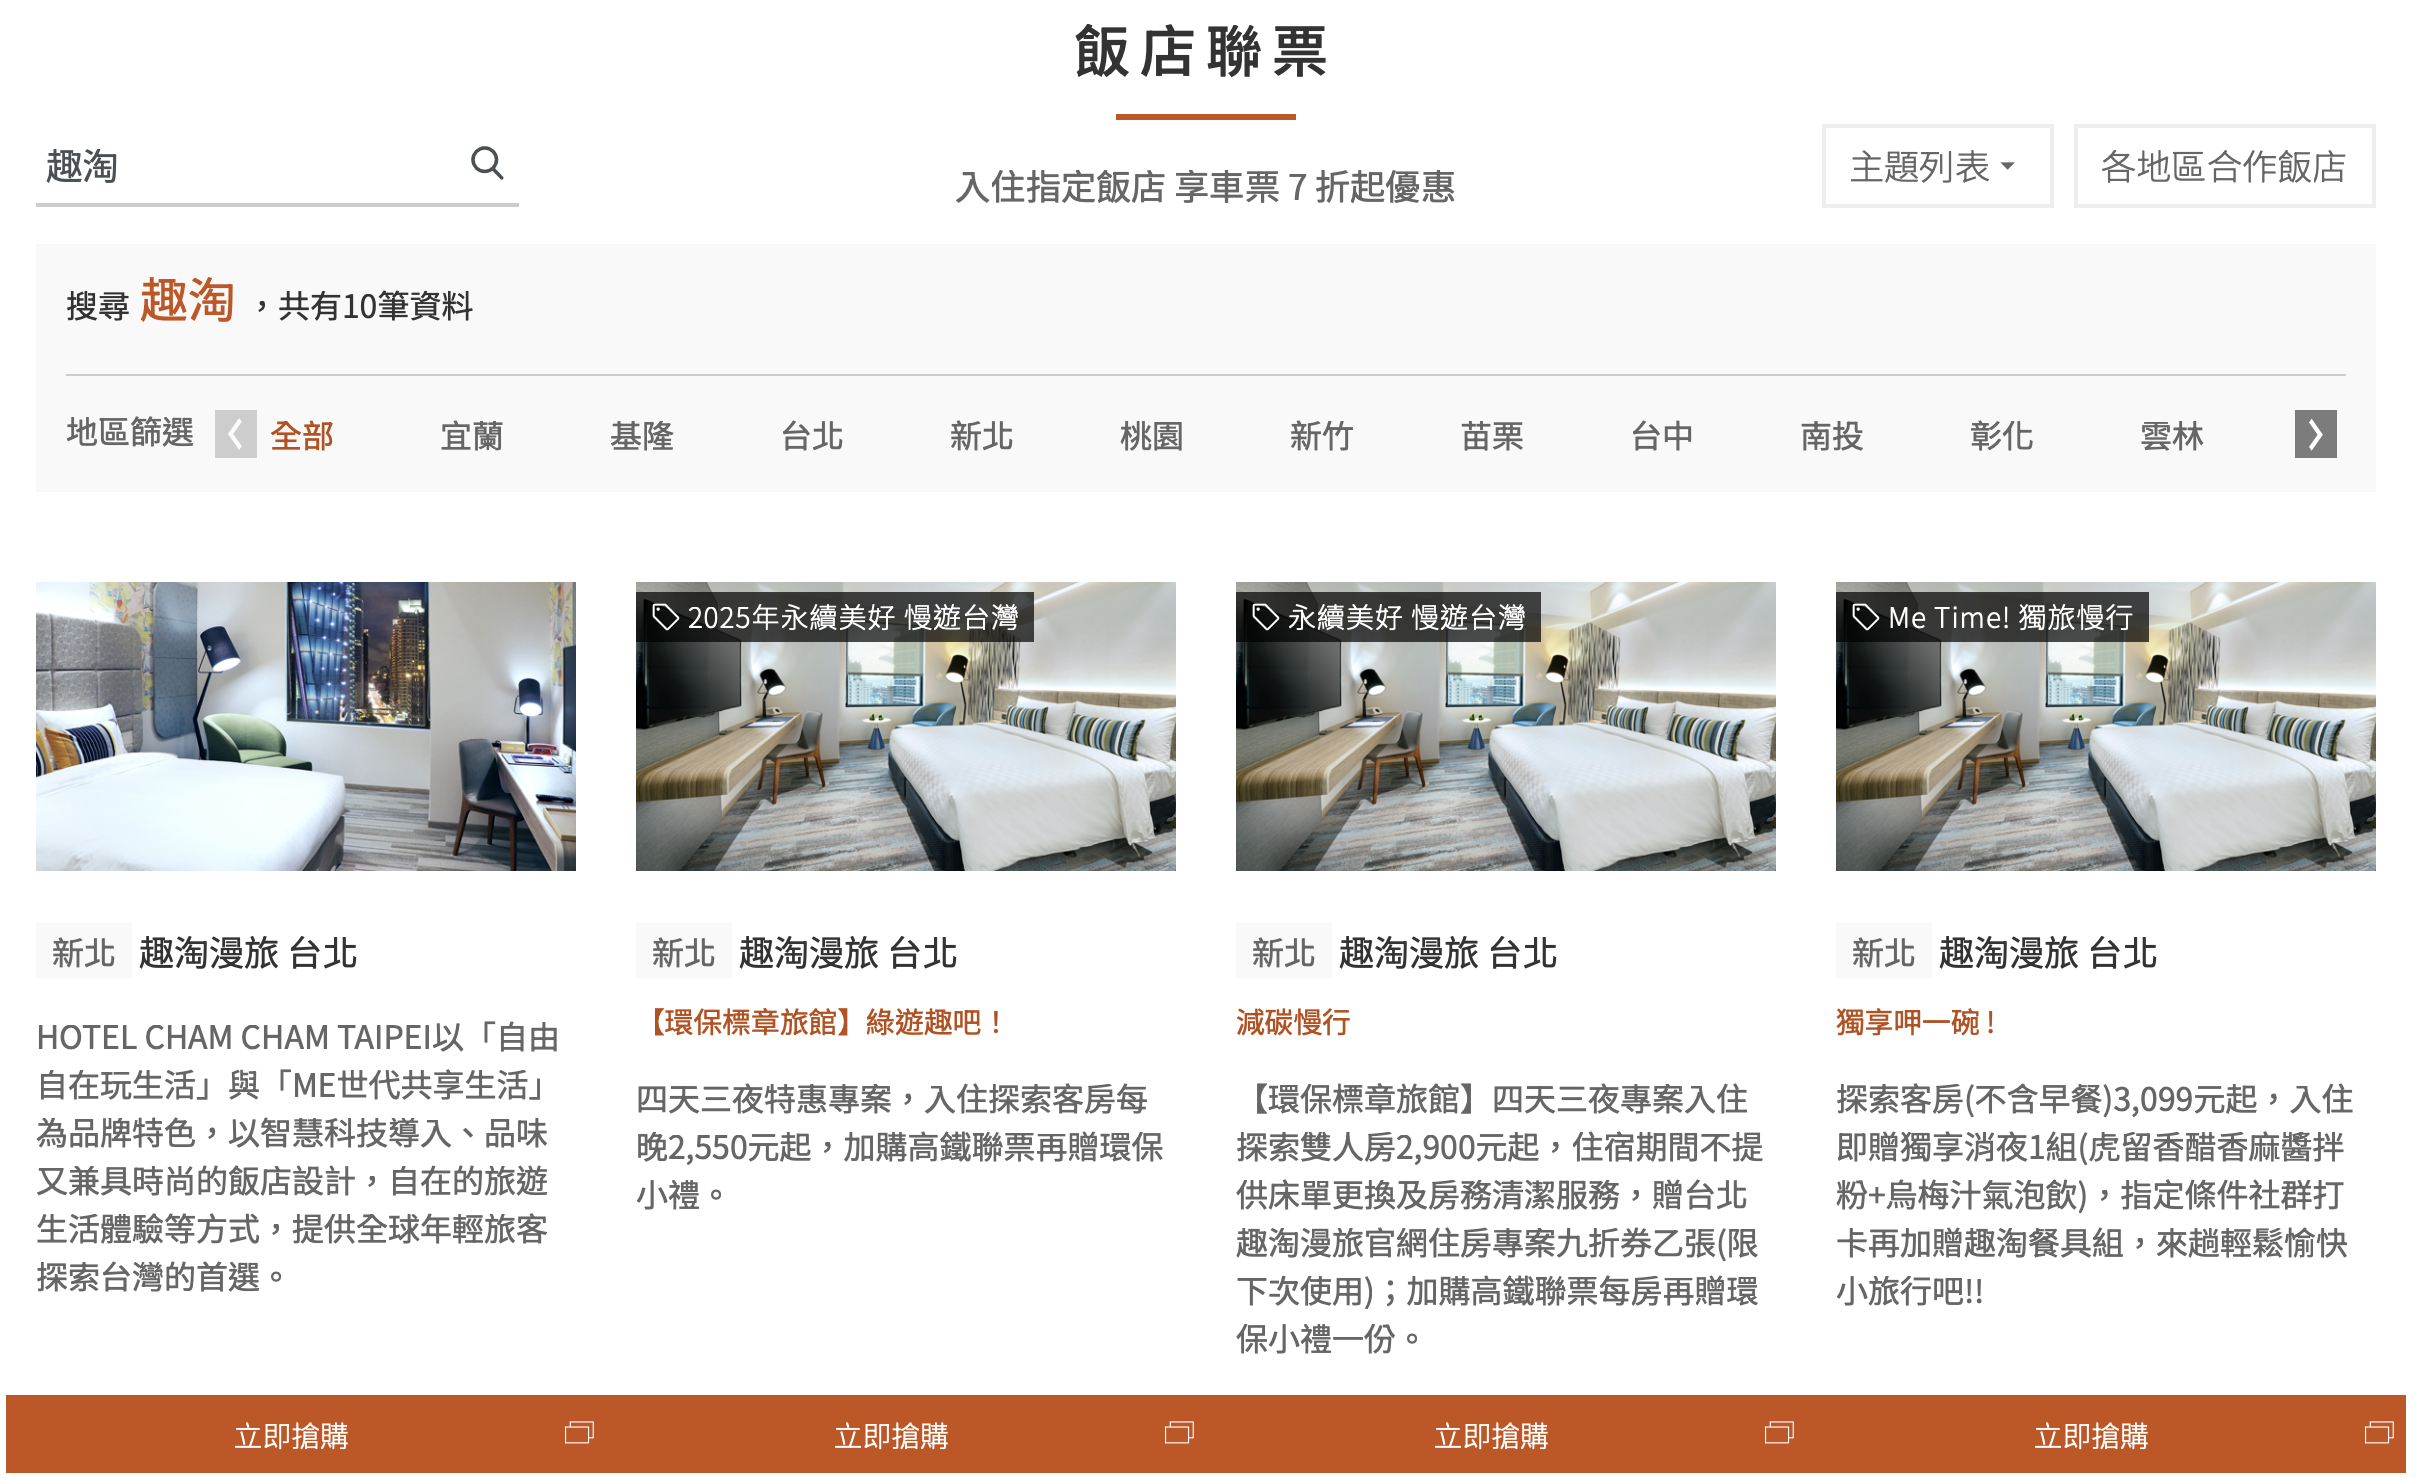Filter results by 台中
The image size is (2416, 1478).
[x=1661, y=436]
